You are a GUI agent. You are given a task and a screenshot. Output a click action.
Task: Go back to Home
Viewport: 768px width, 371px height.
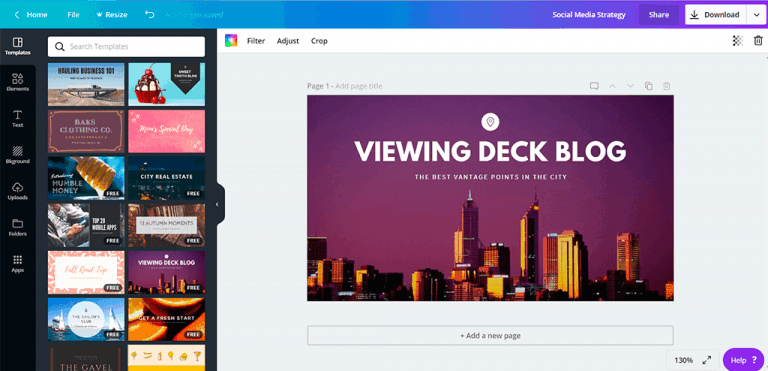(31, 15)
